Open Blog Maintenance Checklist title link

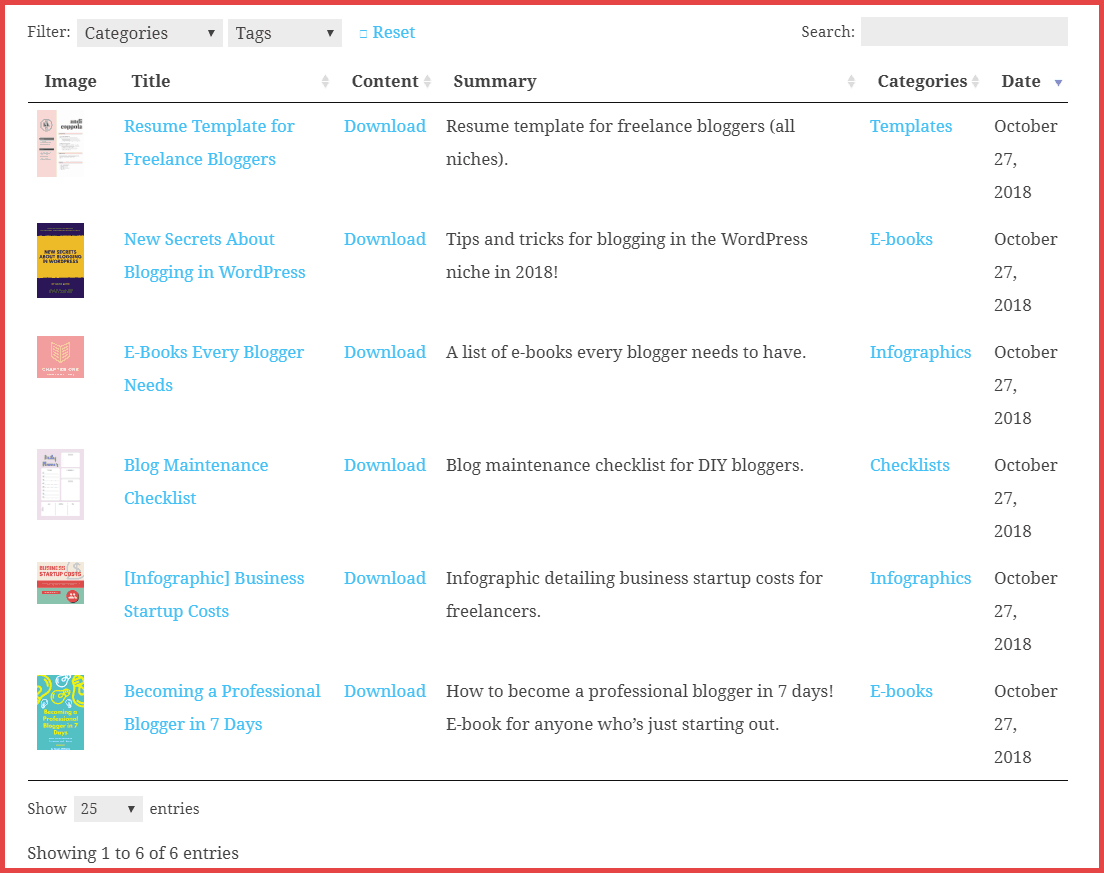(x=196, y=482)
